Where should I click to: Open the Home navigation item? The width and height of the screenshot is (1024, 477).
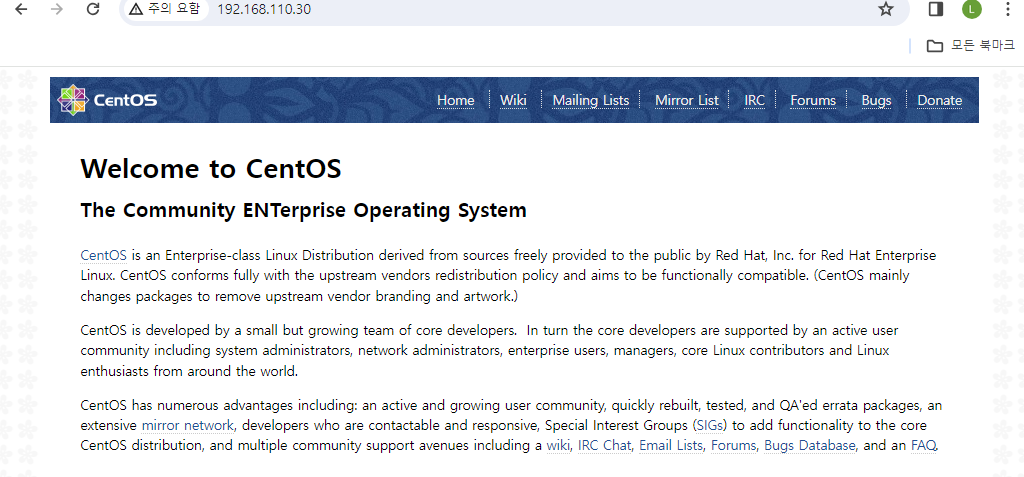coord(456,101)
